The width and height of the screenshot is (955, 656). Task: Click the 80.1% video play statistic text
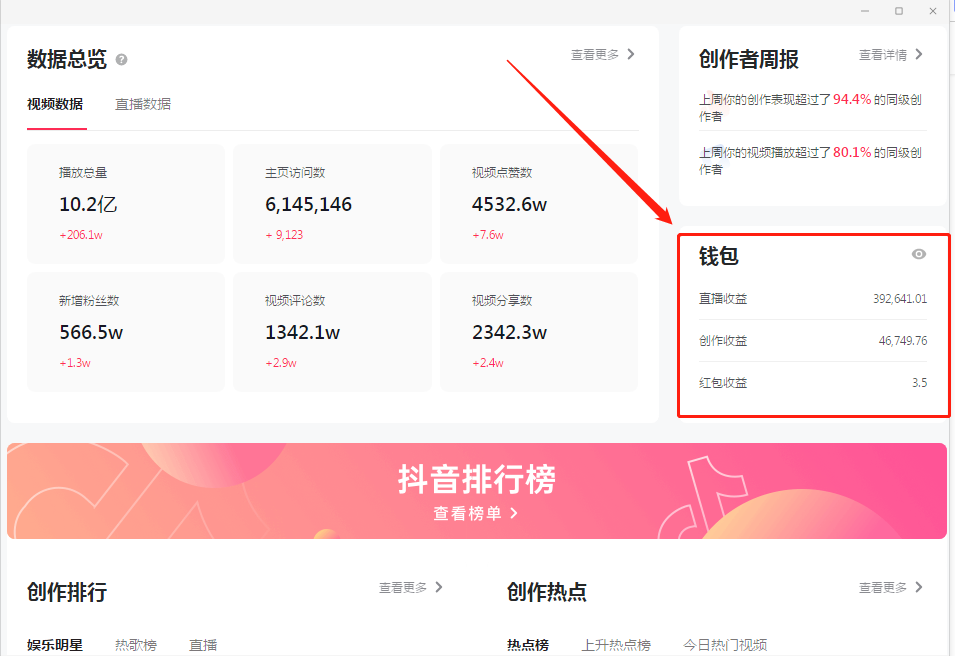point(852,152)
